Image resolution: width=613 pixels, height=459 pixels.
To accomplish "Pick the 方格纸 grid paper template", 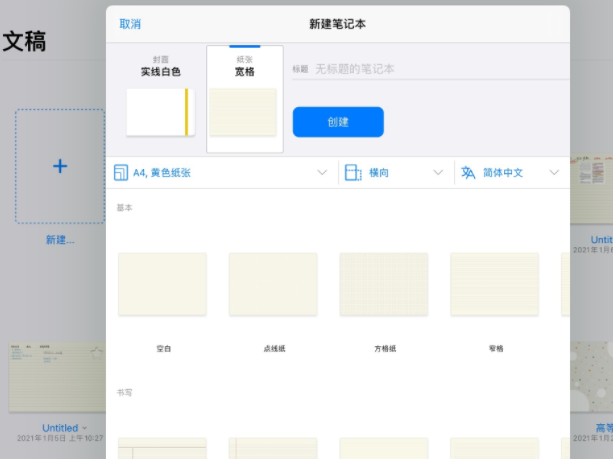I will pyautogui.click(x=384, y=284).
